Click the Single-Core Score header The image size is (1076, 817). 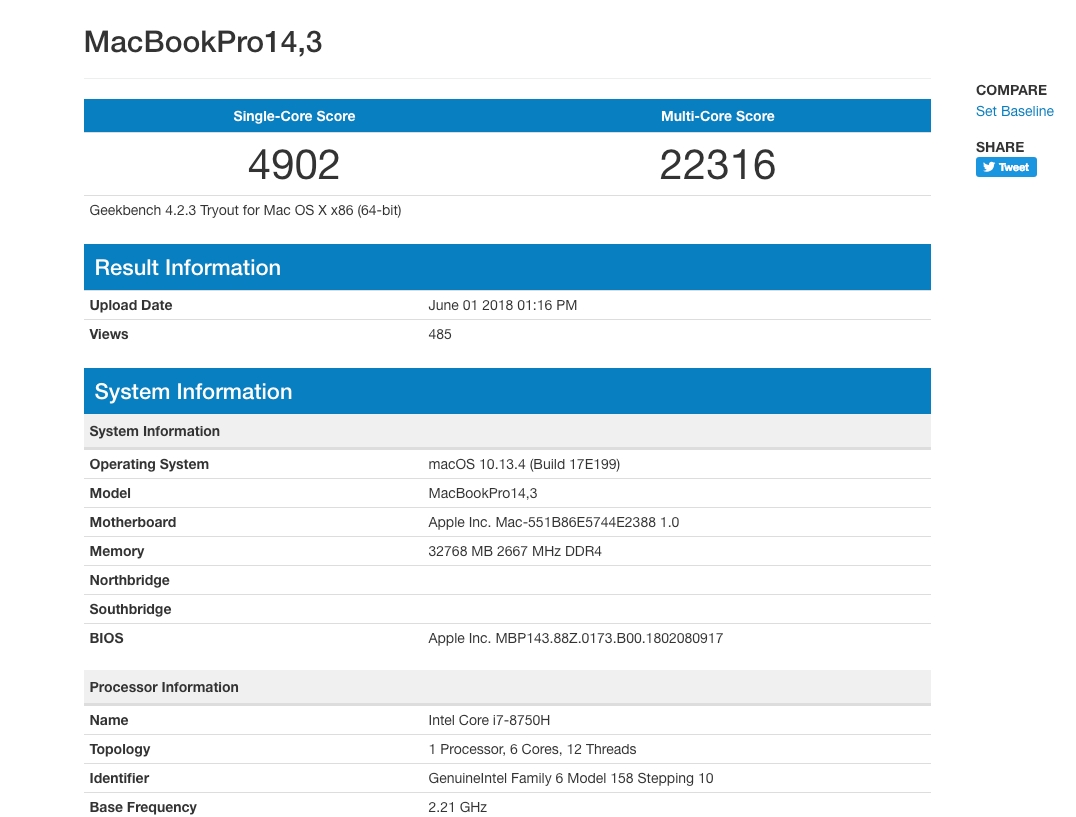294,116
